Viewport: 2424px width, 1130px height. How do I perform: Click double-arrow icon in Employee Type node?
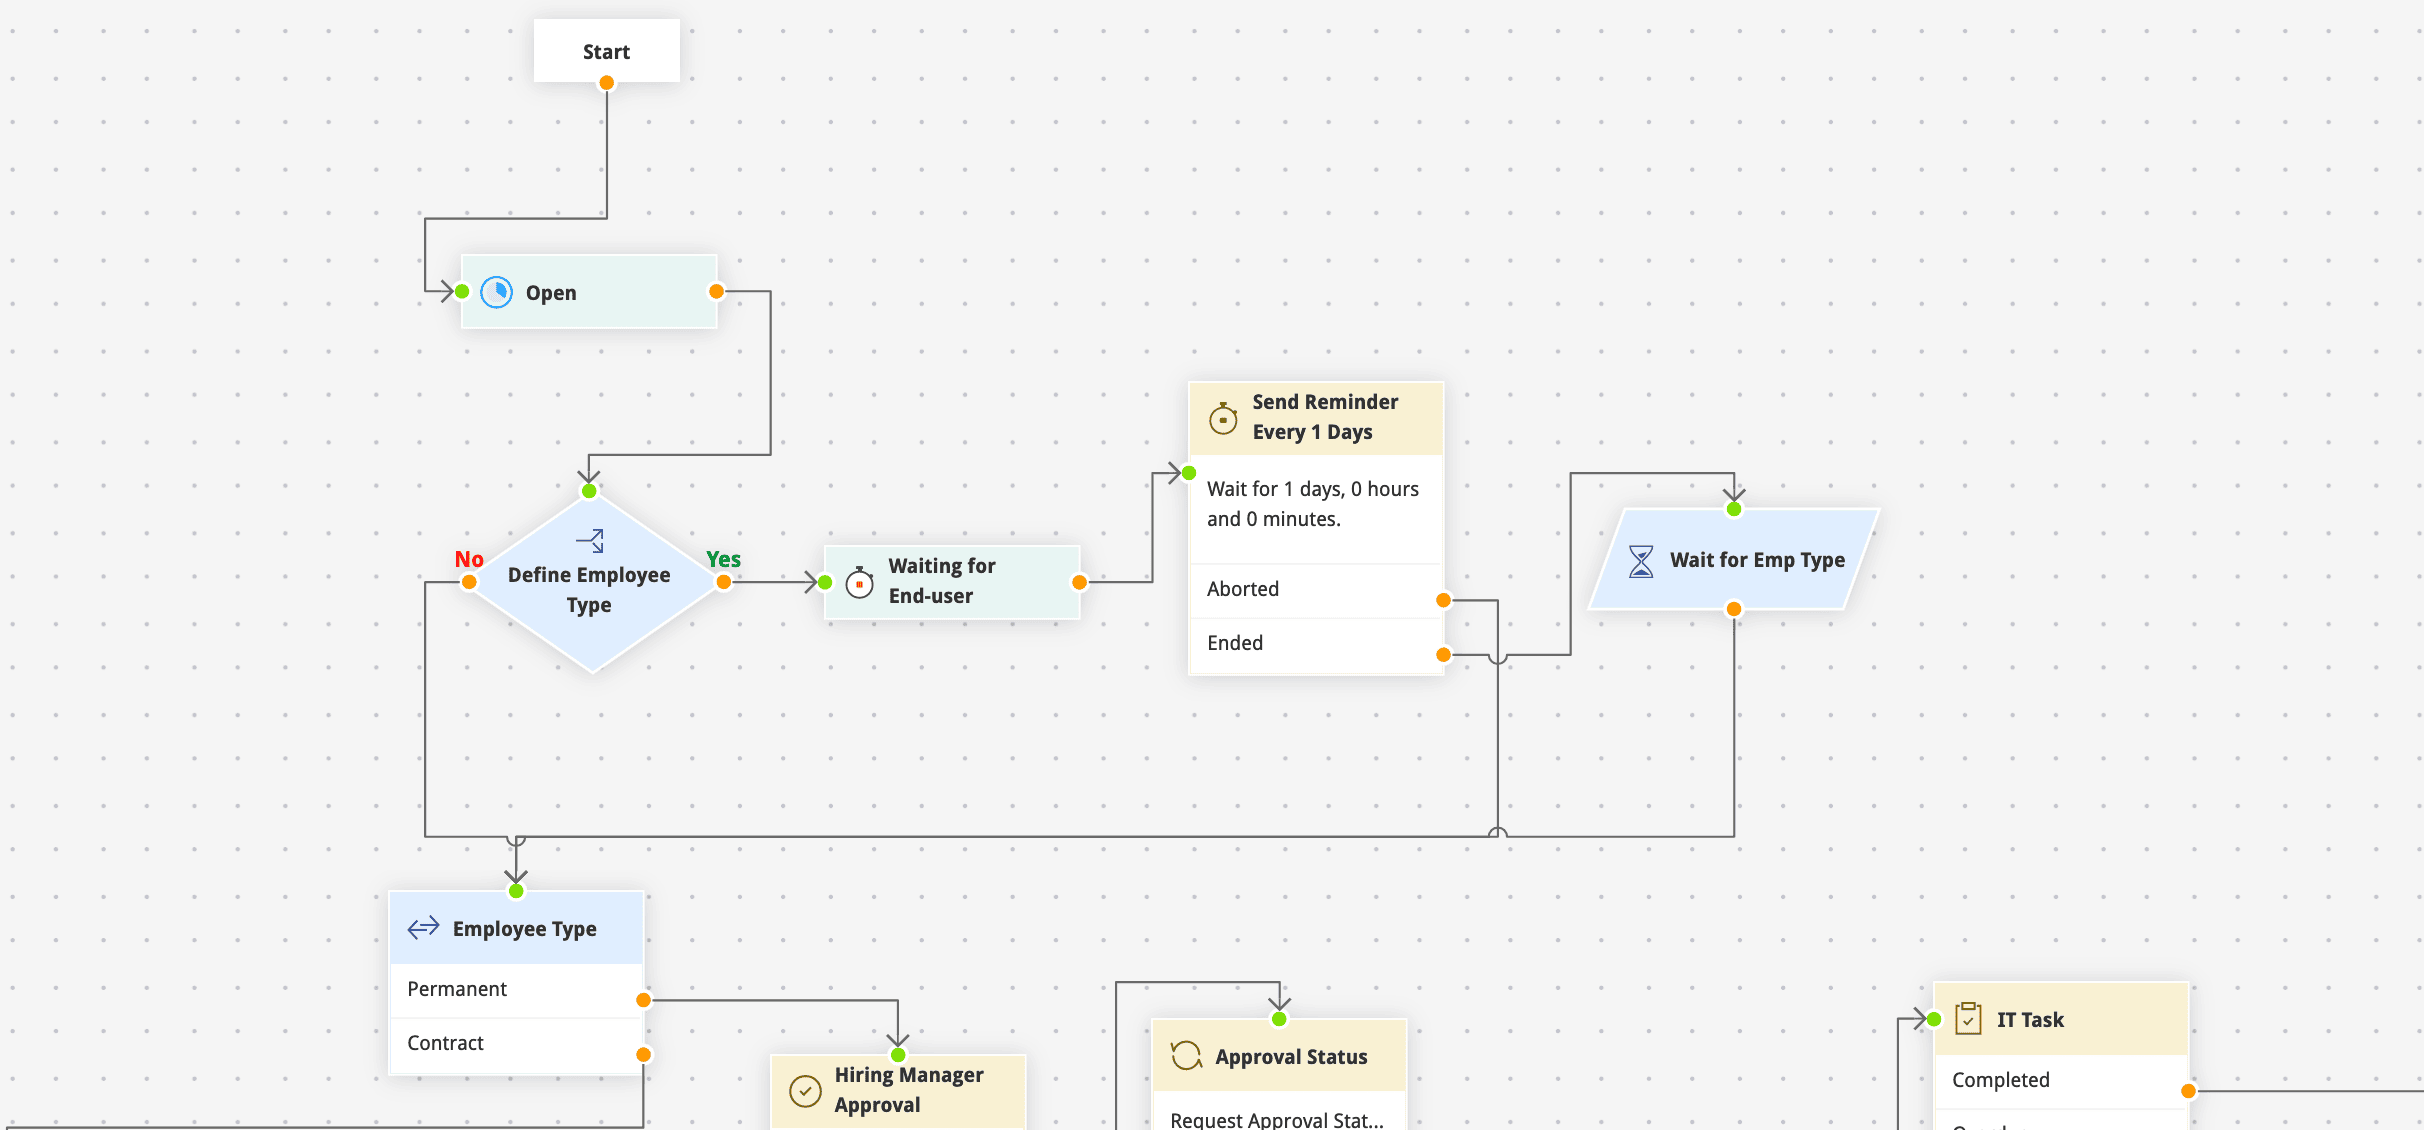pyautogui.click(x=423, y=928)
